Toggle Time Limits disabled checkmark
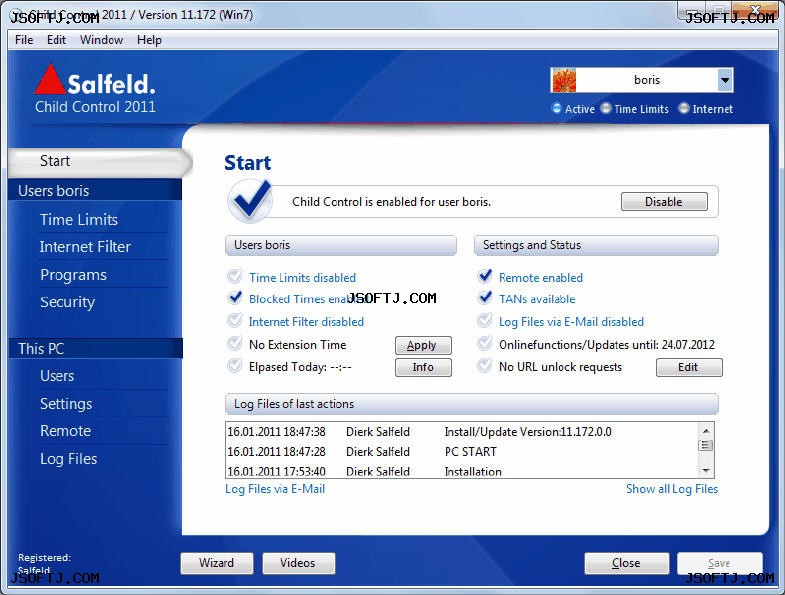Image resolution: width=785 pixels, height=595 pixels. click(234, 276)
